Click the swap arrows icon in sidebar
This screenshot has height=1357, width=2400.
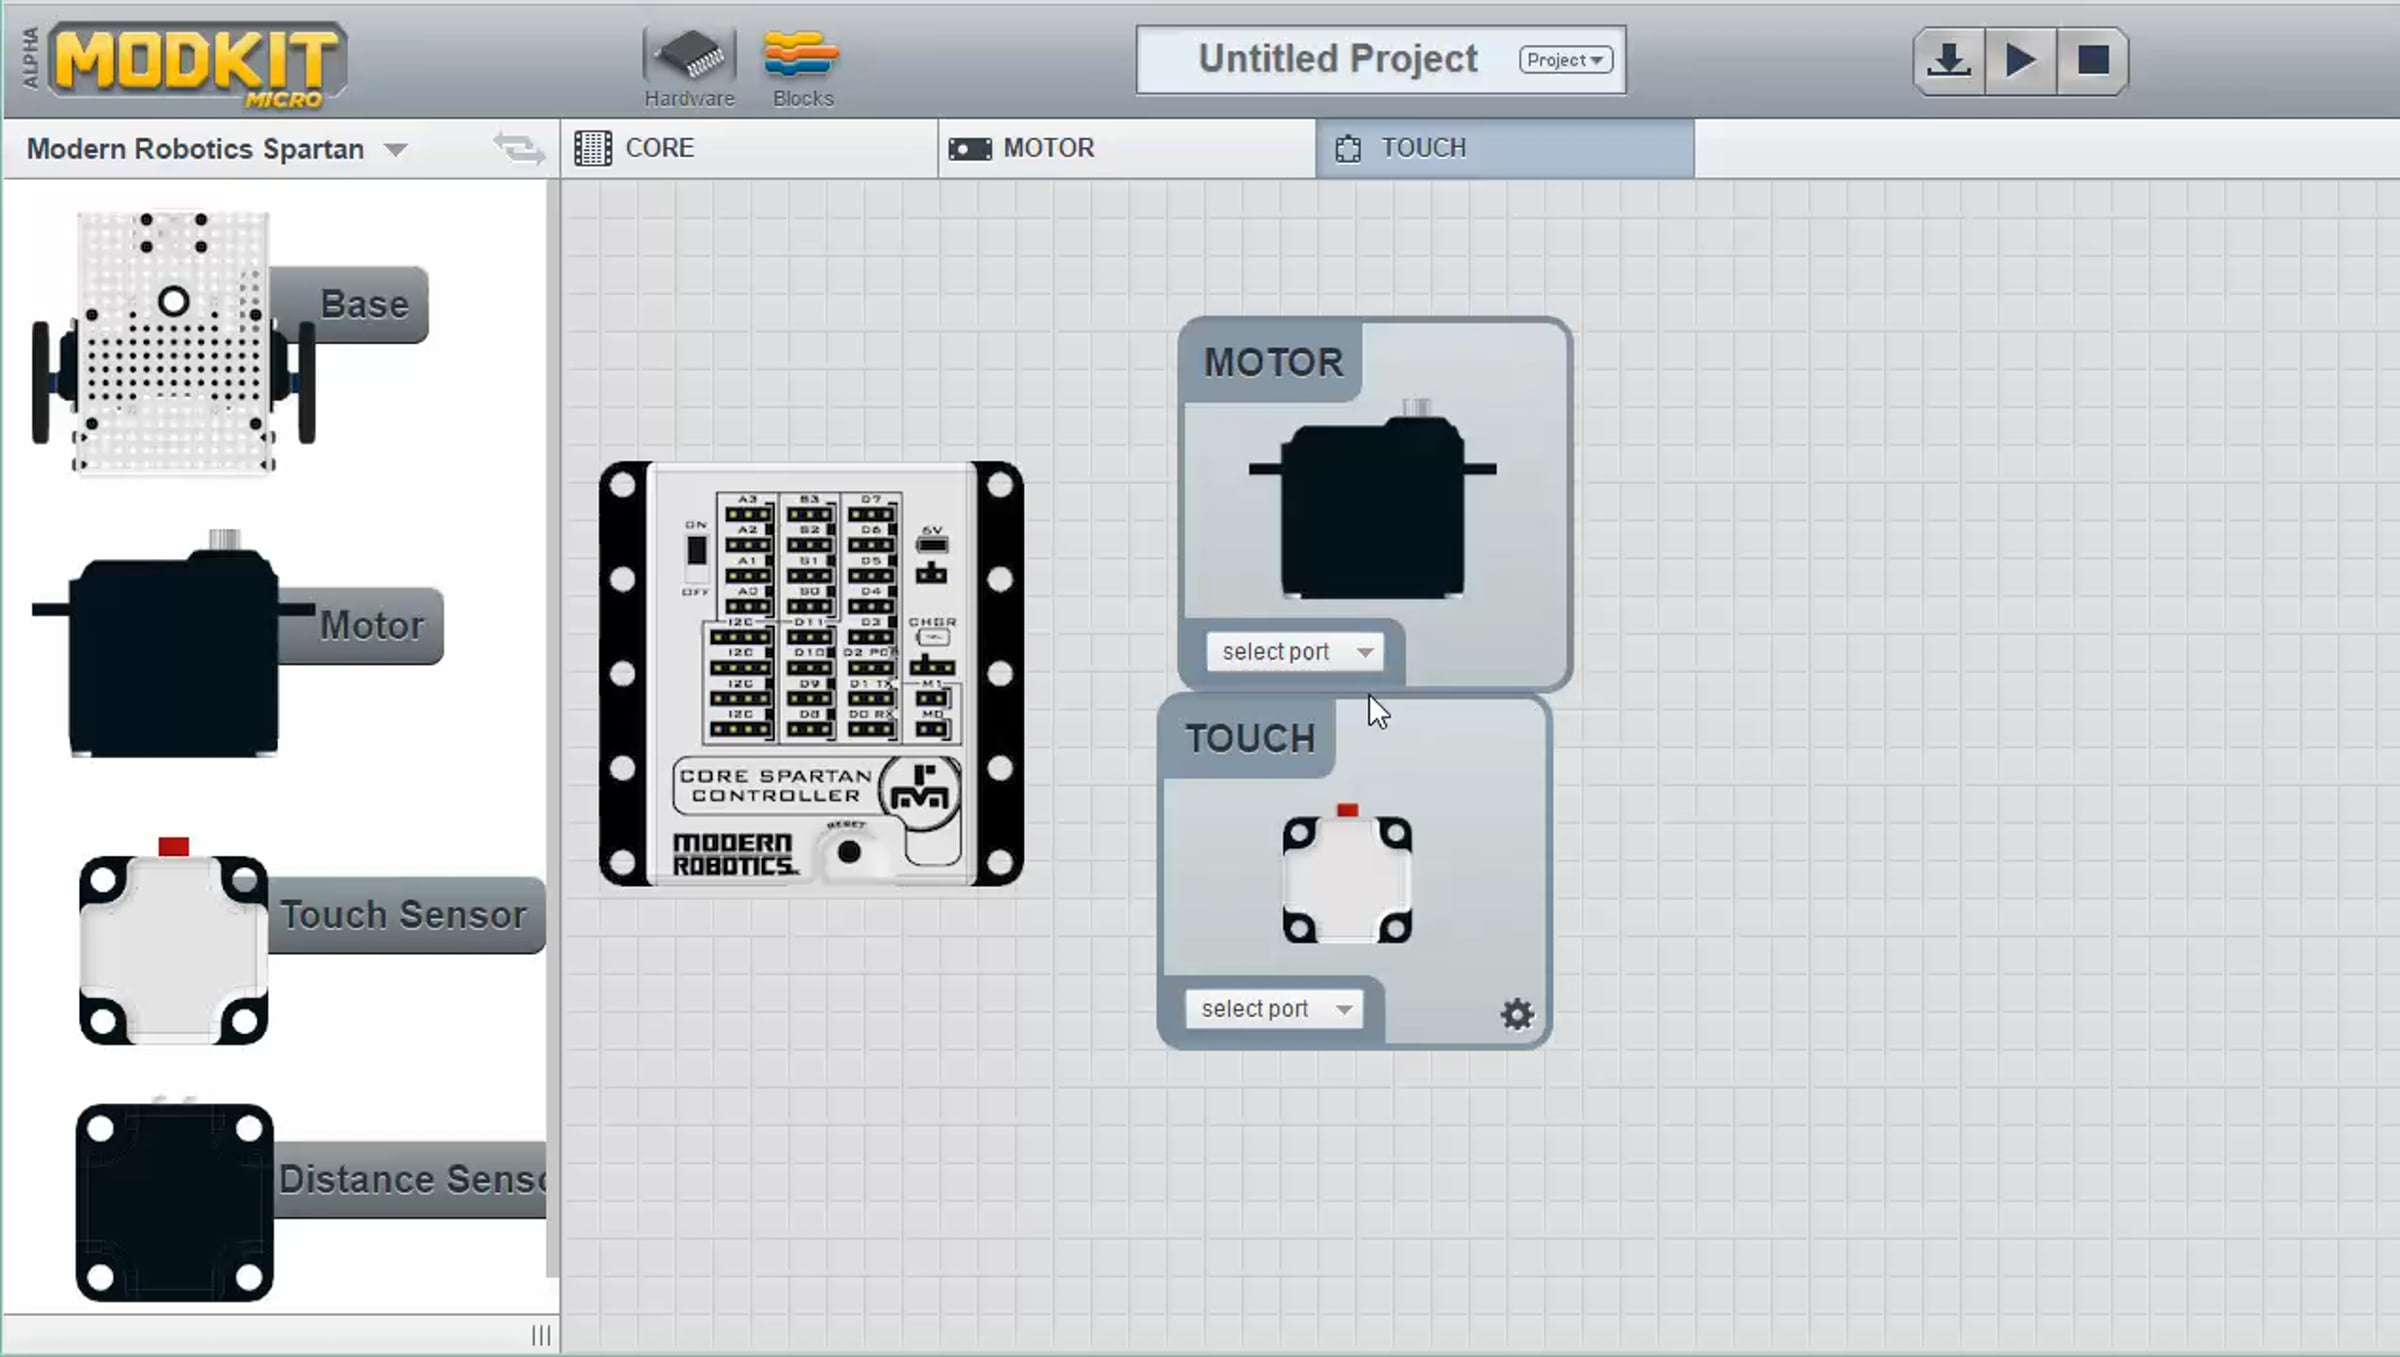pos(519,149)
